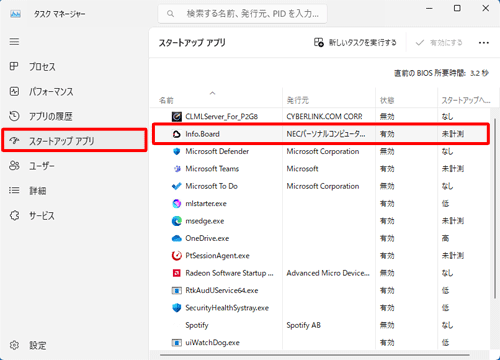500x360 pixels.
Task: Click the mlstarter.exe icon
Action: [x=177, y=203]
